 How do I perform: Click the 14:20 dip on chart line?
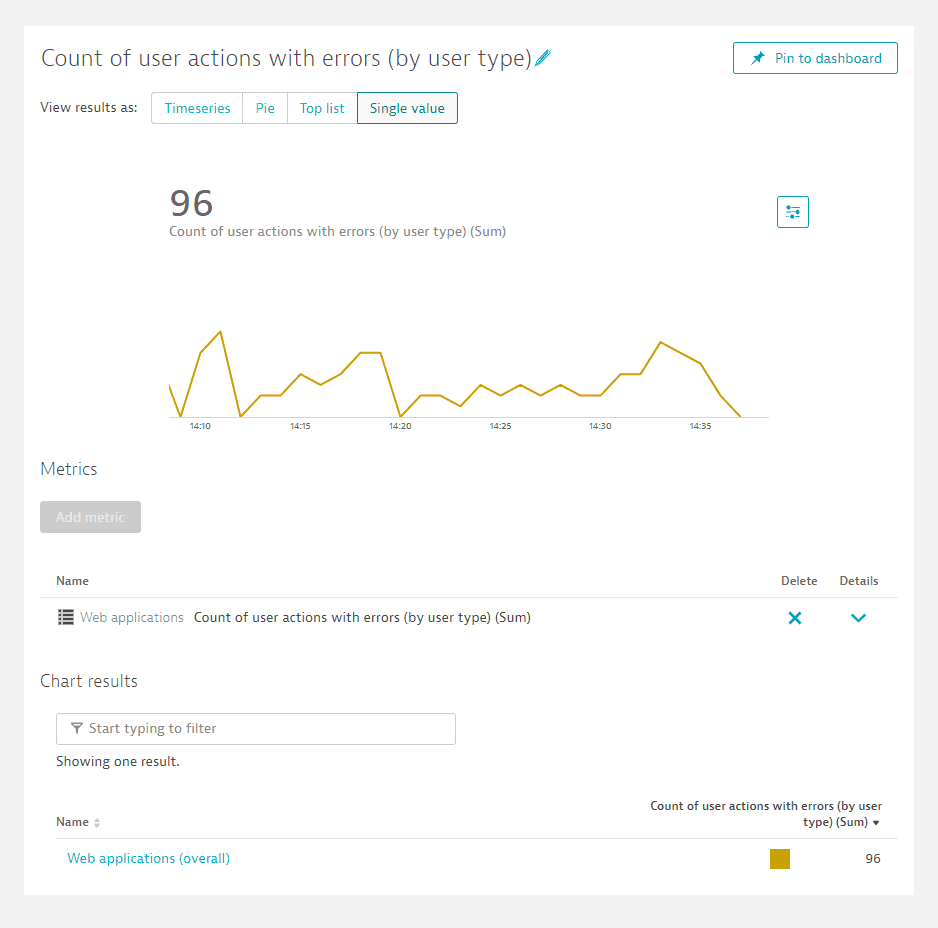400,416
